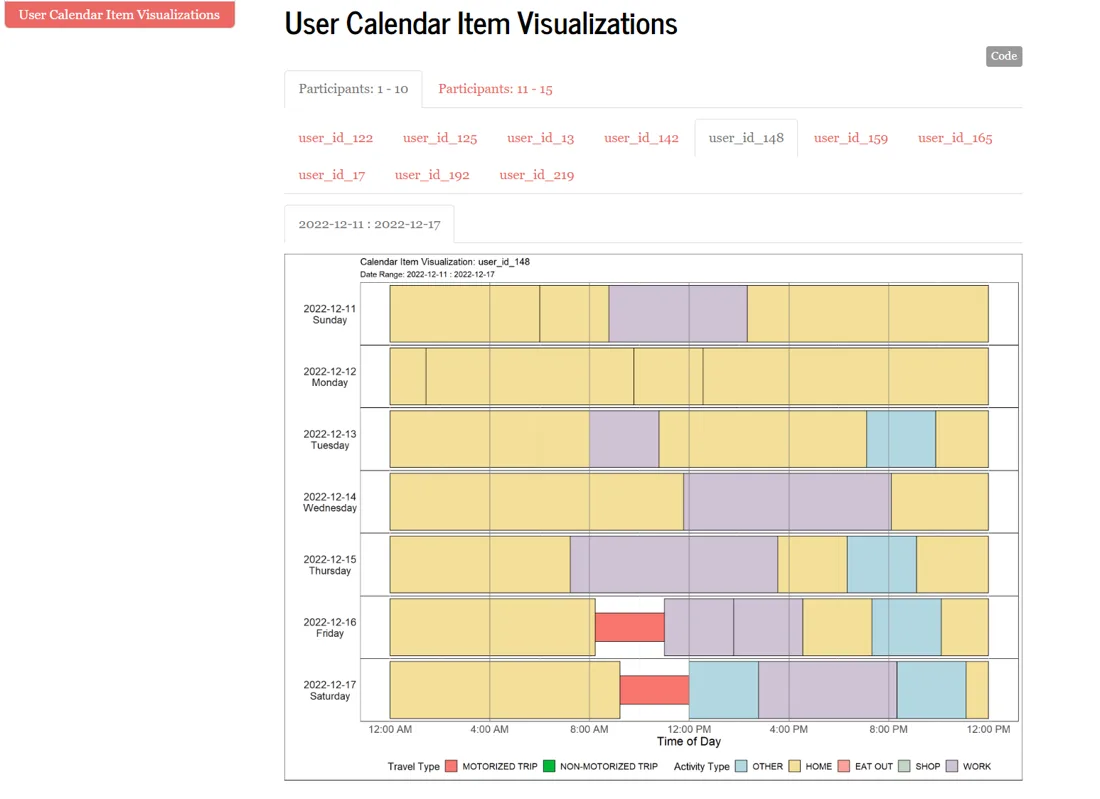This screenshot has height=799, width=1100.
Task: Click the 8:00 PM axis label
Action: [888, 729]
